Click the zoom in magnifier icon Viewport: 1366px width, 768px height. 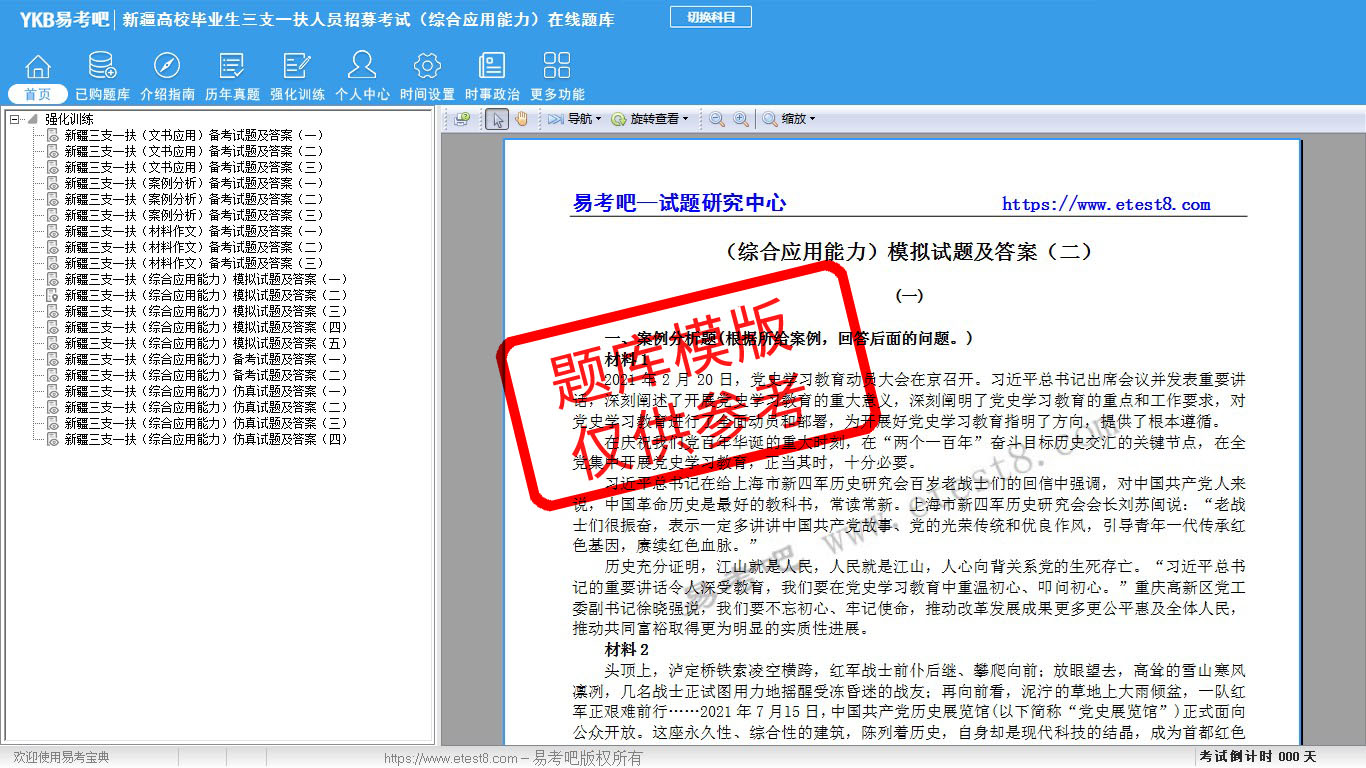[741, 119]
